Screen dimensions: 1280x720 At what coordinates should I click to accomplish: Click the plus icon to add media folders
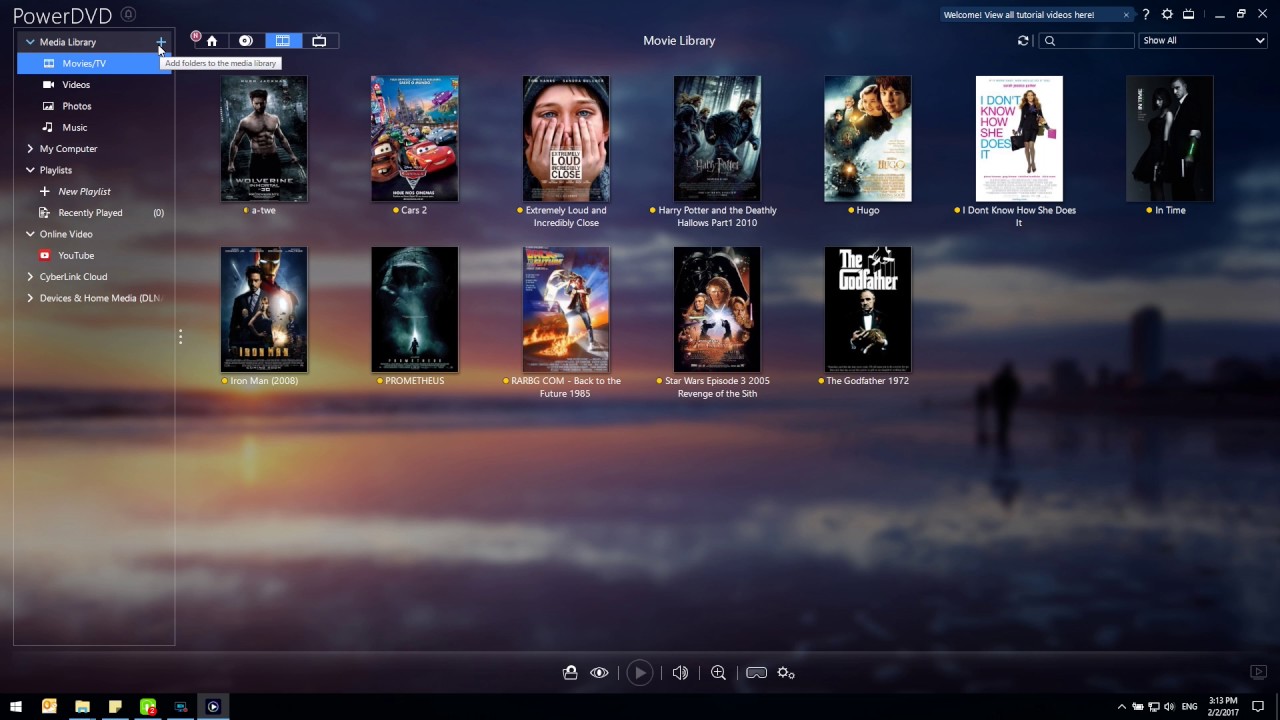(161, 42)
